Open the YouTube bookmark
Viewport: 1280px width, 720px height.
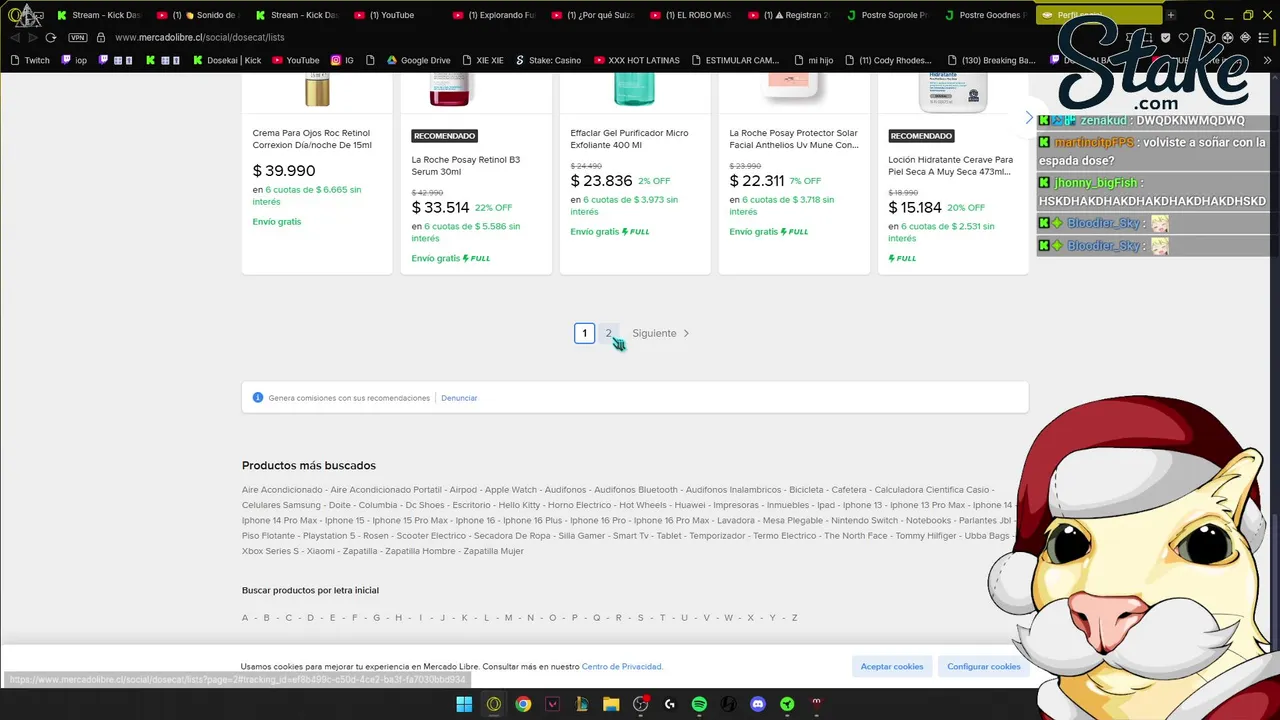(x=295, y=60)
